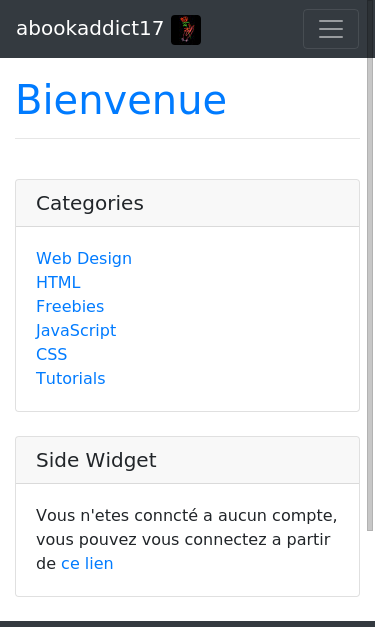Open the Bienvenue heading link

(x=121, y=100)
